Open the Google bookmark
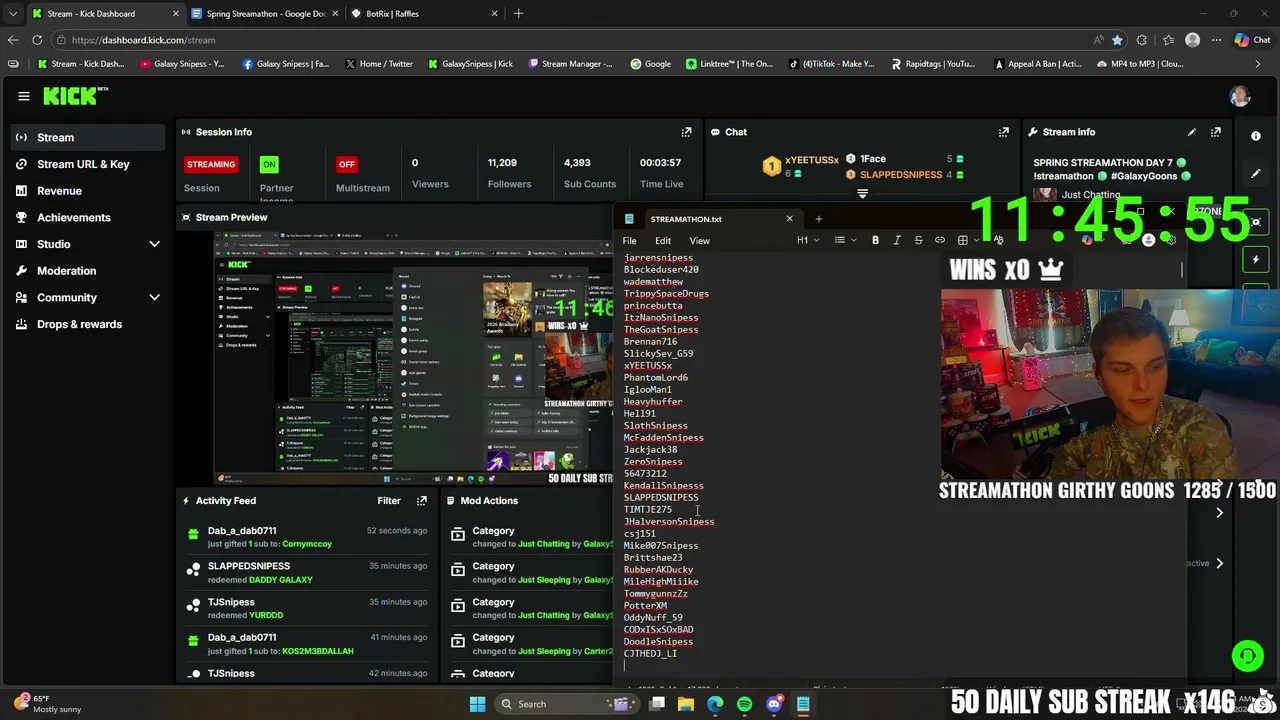This screenshot has width=1280, height=720. point(650,64)
